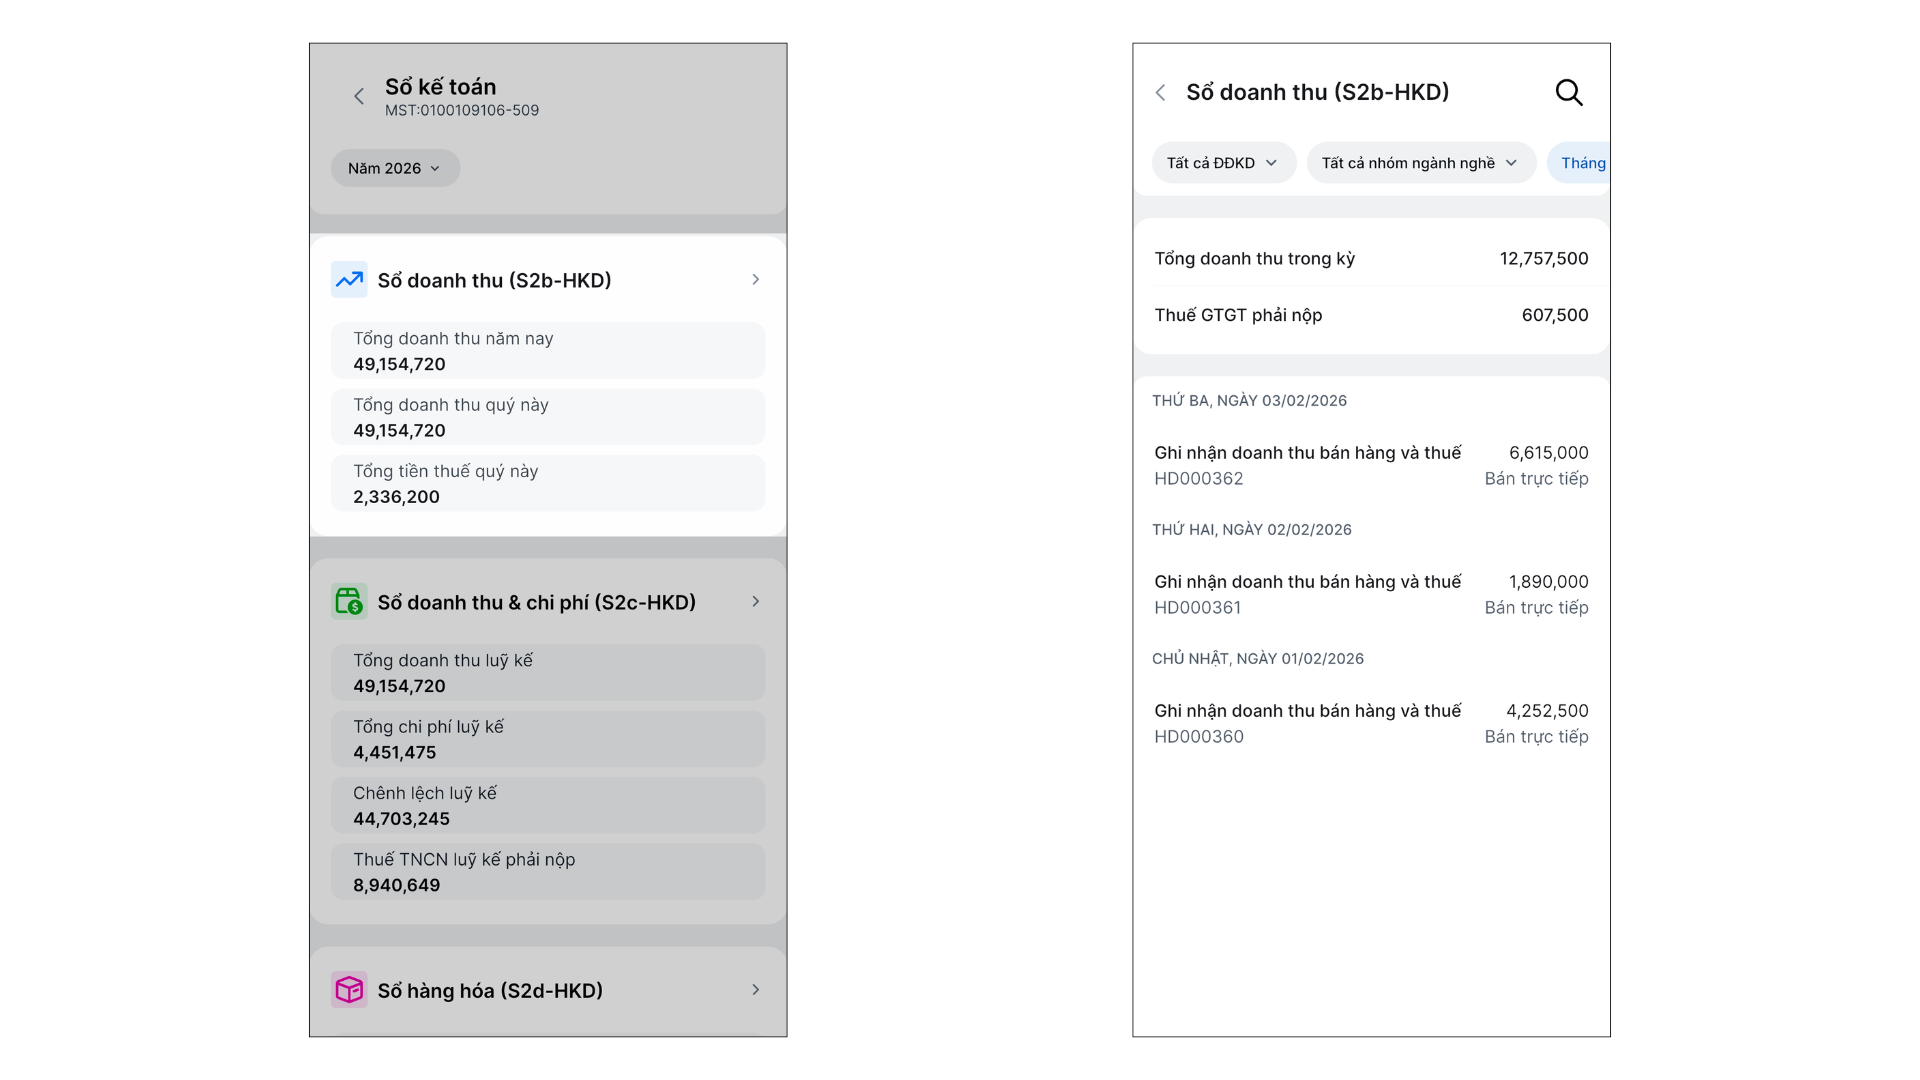The height and width of the screenshot is (1080, 1920).
Task: Select the Tháng filter chip
Action: 1582,163
